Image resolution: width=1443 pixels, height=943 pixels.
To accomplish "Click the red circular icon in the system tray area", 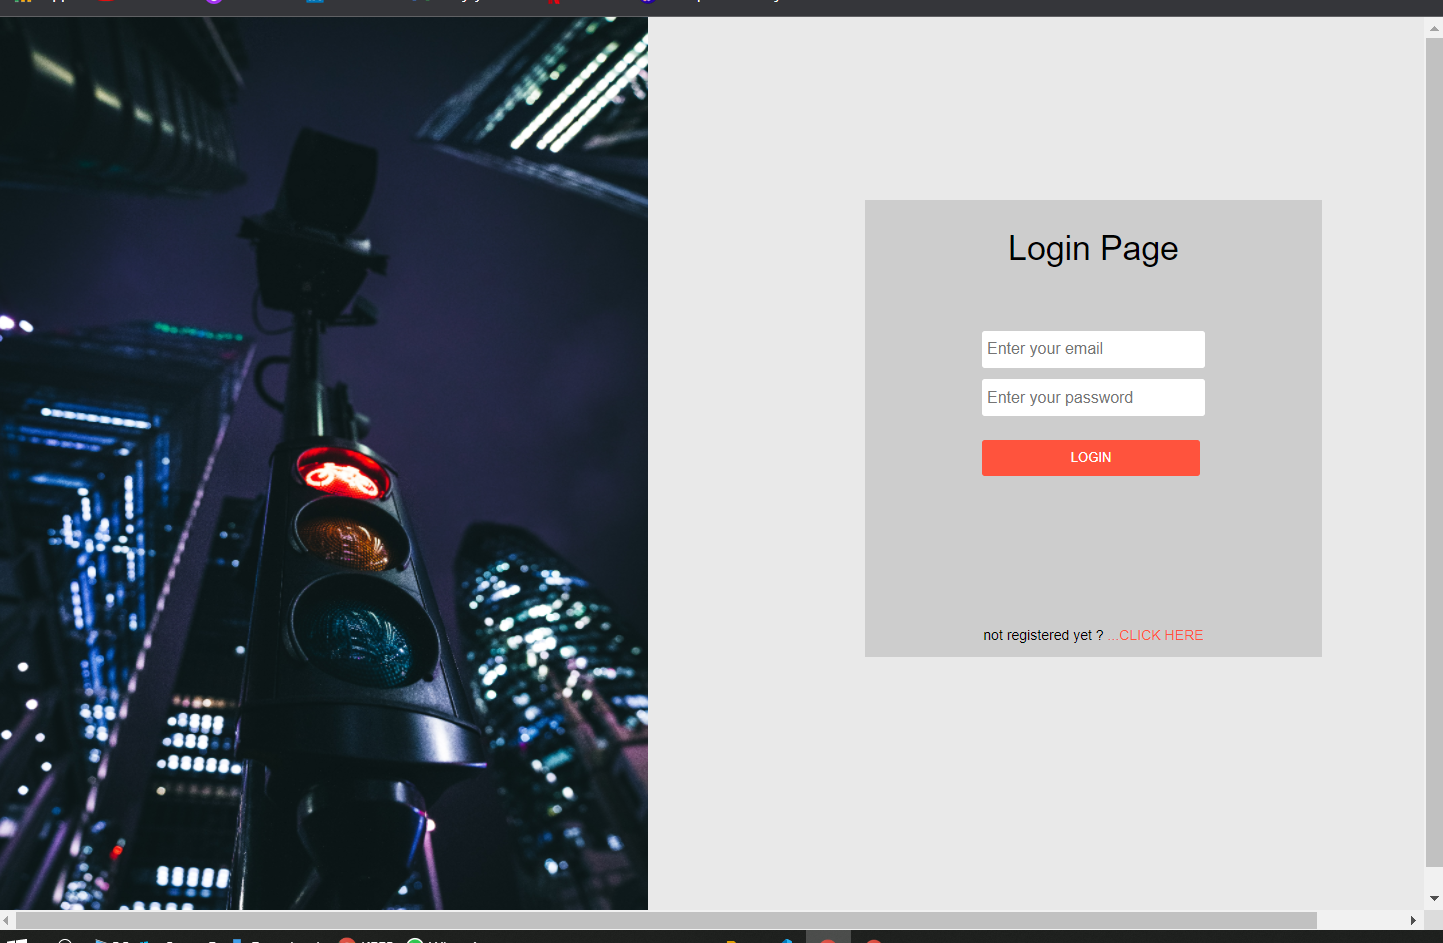I will tap(828, 940).
